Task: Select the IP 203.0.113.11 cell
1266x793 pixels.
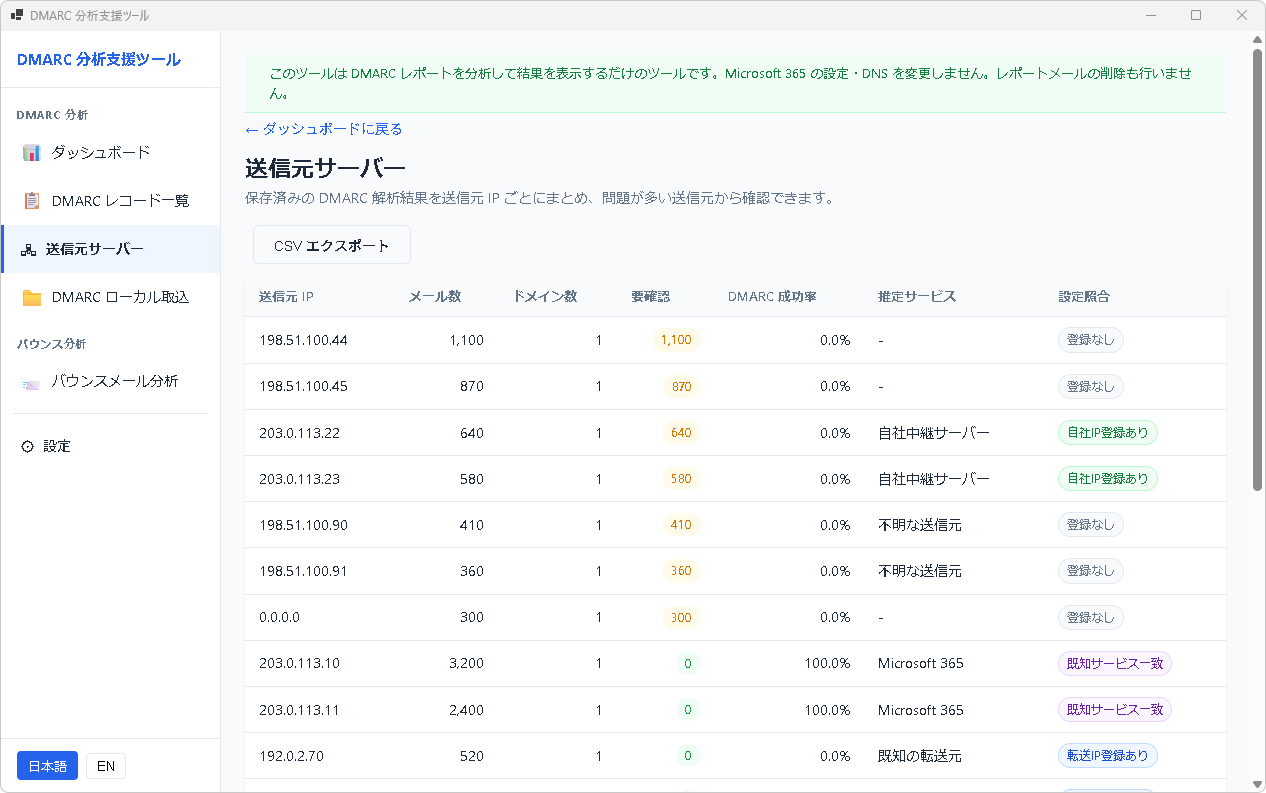Action: 299,710
